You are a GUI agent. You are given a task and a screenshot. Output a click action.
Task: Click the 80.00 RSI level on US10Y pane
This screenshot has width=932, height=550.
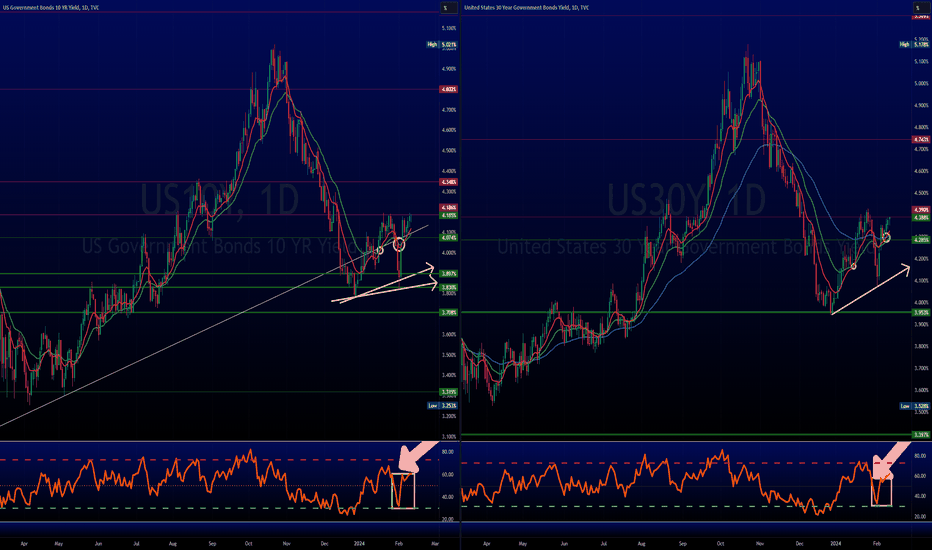[448, 452]
